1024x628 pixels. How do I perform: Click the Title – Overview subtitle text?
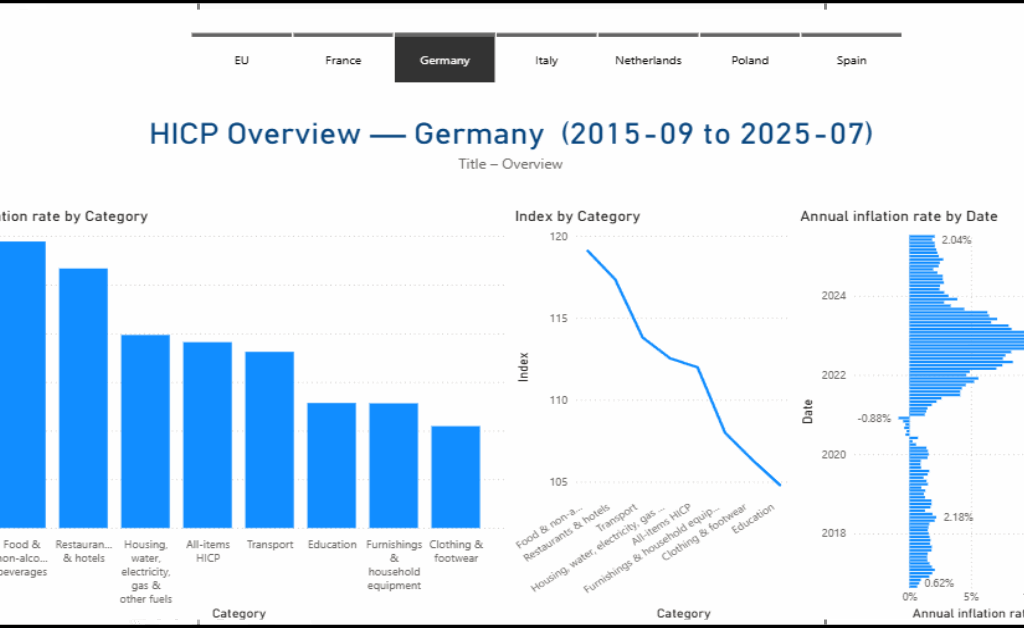(510, 164)
